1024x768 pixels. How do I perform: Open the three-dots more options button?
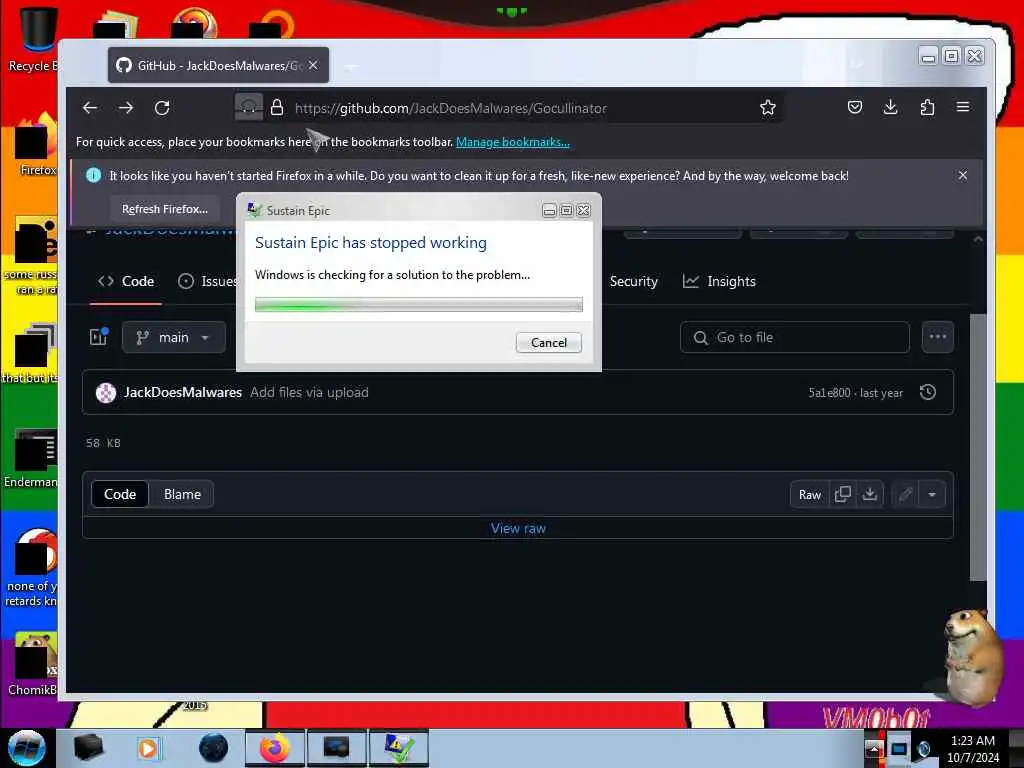(x=937, y=337)
